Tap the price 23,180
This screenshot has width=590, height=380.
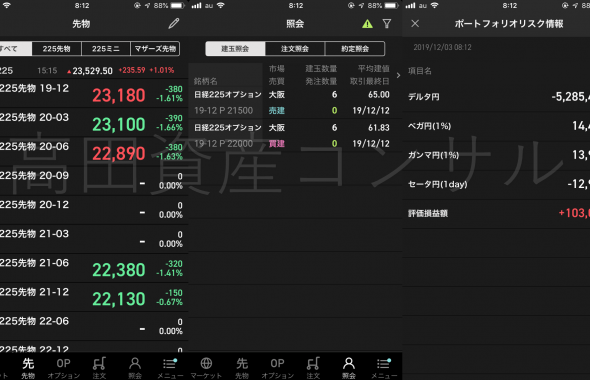[119, 96]
